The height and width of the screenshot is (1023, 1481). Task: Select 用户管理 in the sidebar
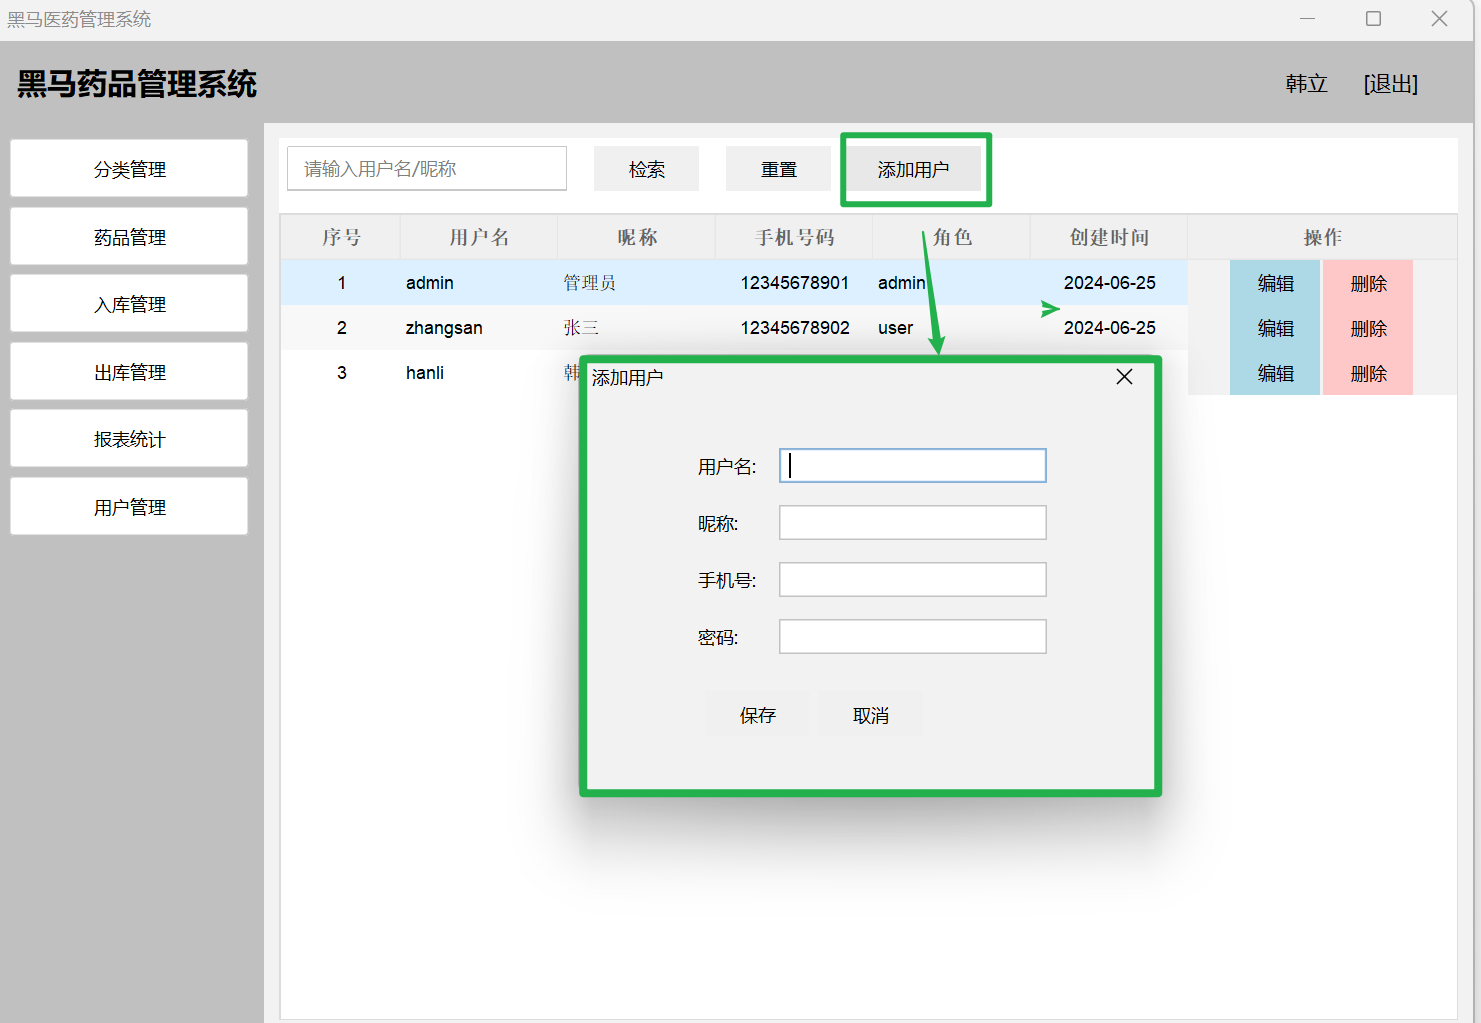coord(129,507)
